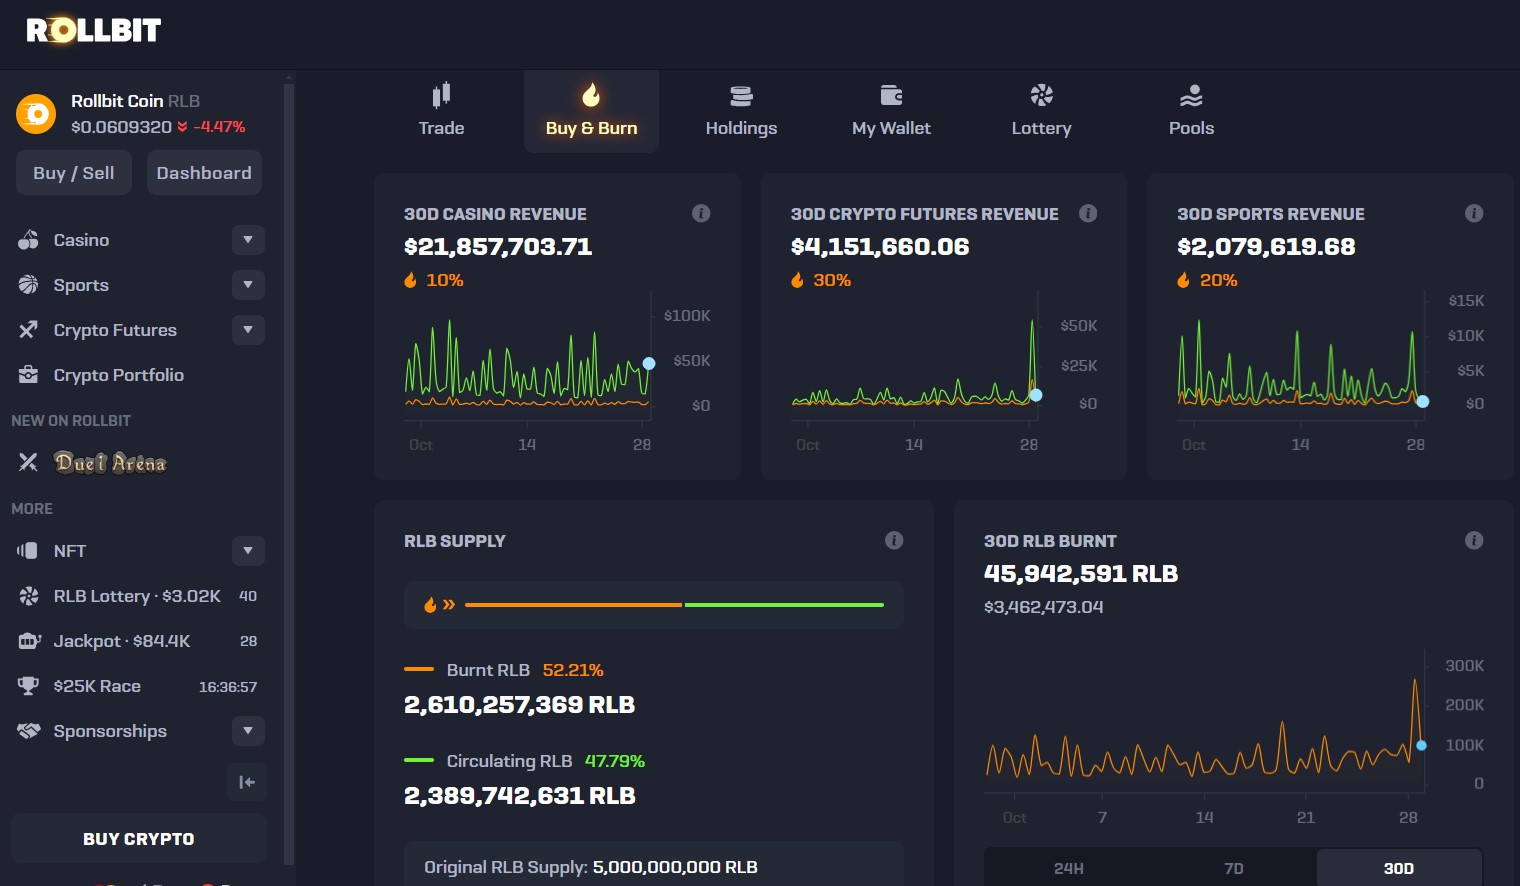
Task: Click the NFT cards icon
Action: click(x=28, y=551)
